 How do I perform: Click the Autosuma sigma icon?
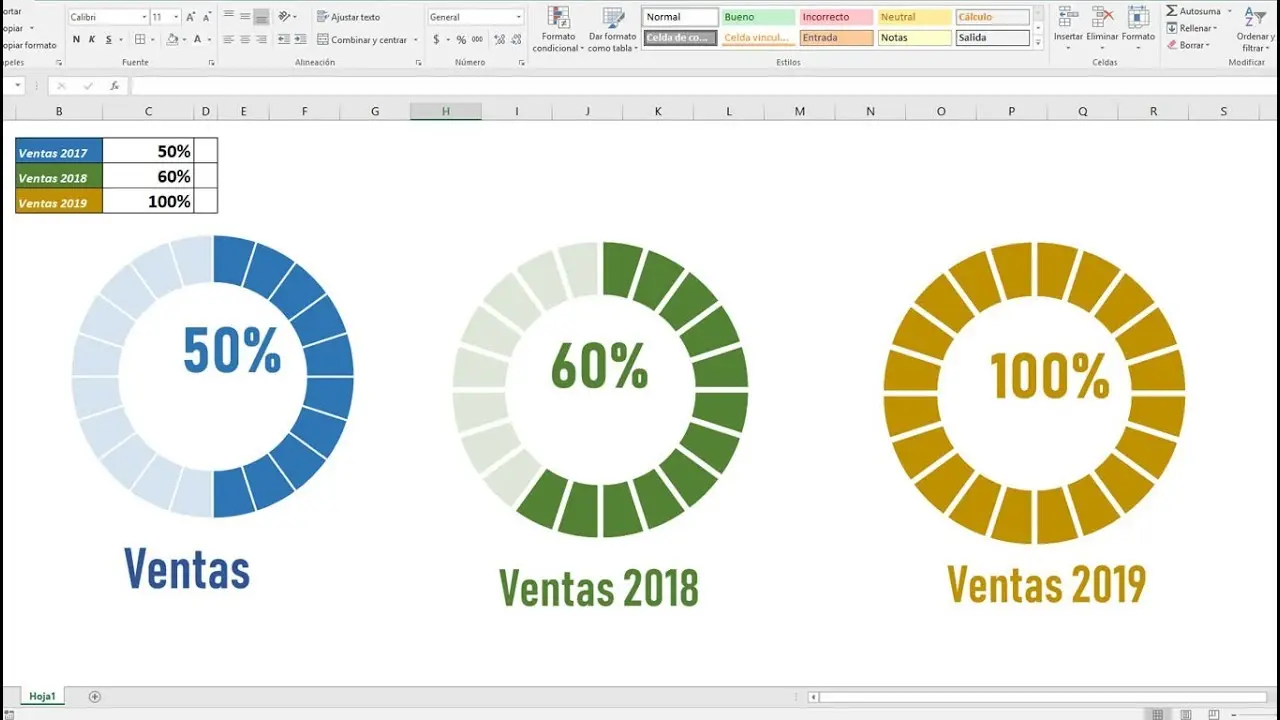click(x=1172, y=11)
